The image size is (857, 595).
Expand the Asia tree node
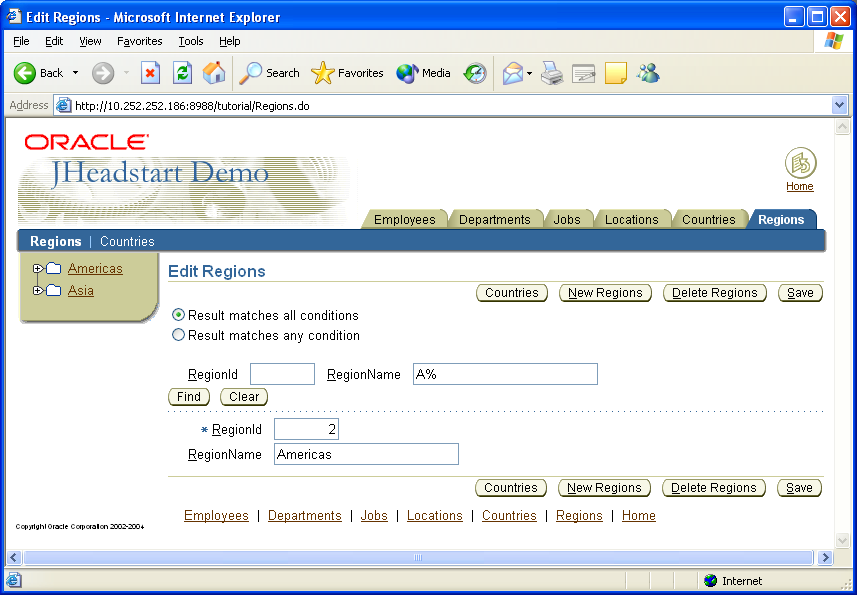[x=38, y=291]
